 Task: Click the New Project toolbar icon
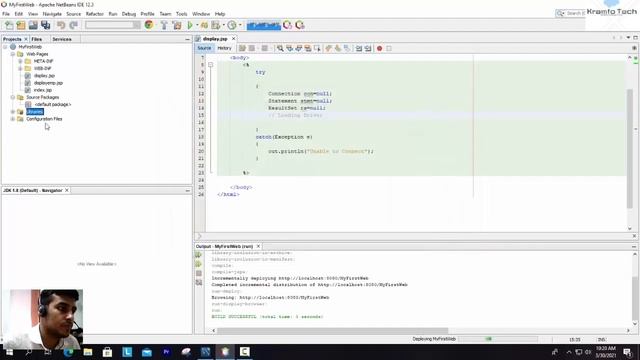pyautogui.click(x=21, y=25)
